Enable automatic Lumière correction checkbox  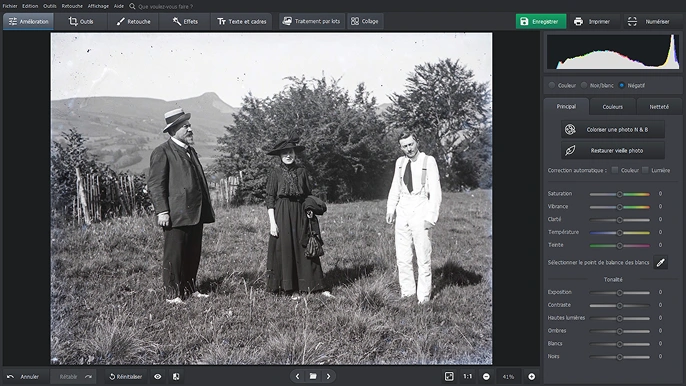pos(645,170)
